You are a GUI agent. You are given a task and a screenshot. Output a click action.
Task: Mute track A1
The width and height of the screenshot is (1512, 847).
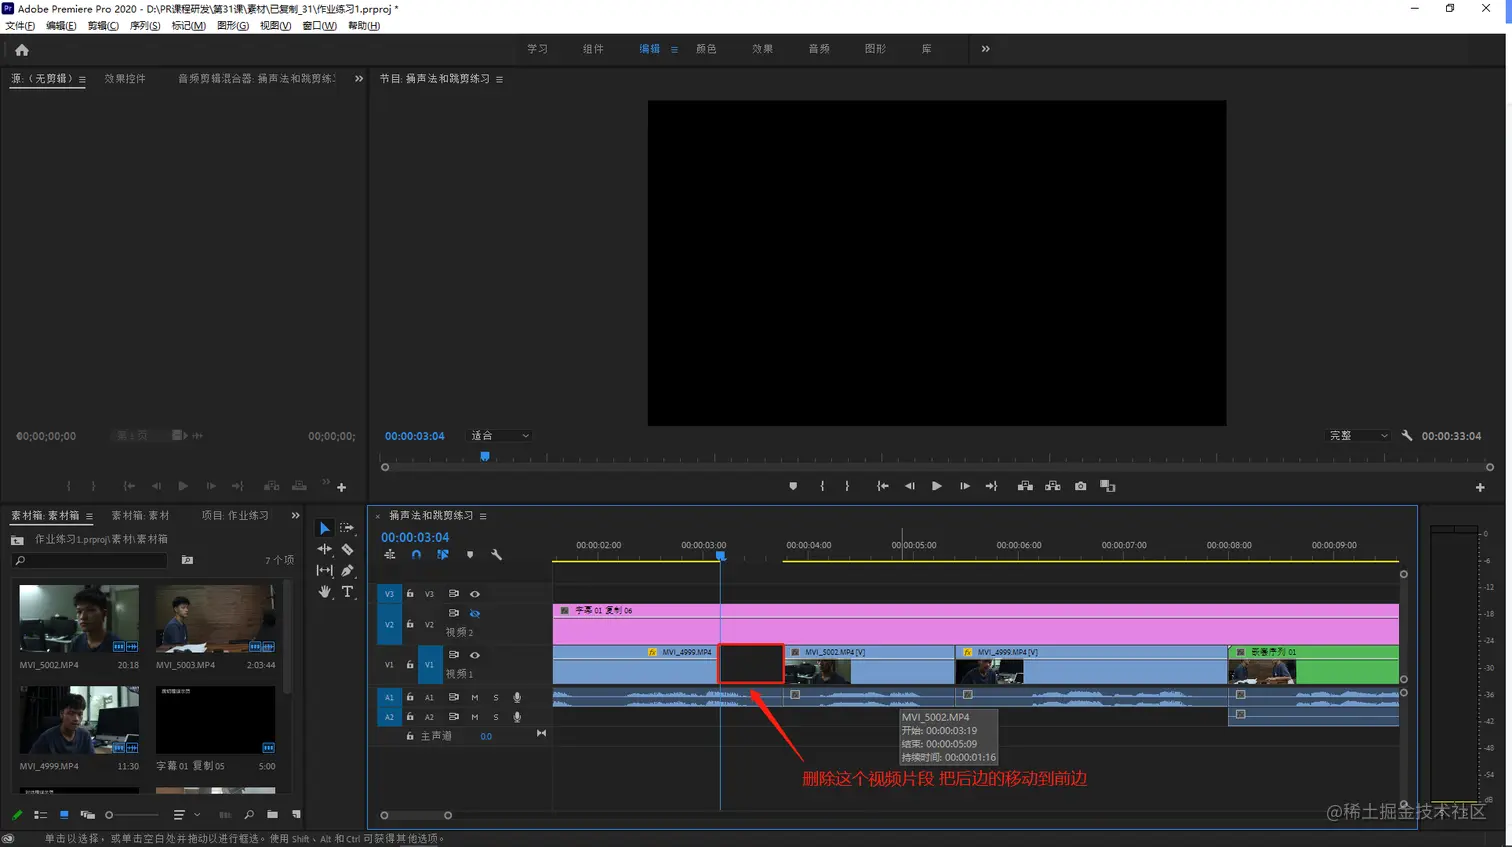(475, 698)
